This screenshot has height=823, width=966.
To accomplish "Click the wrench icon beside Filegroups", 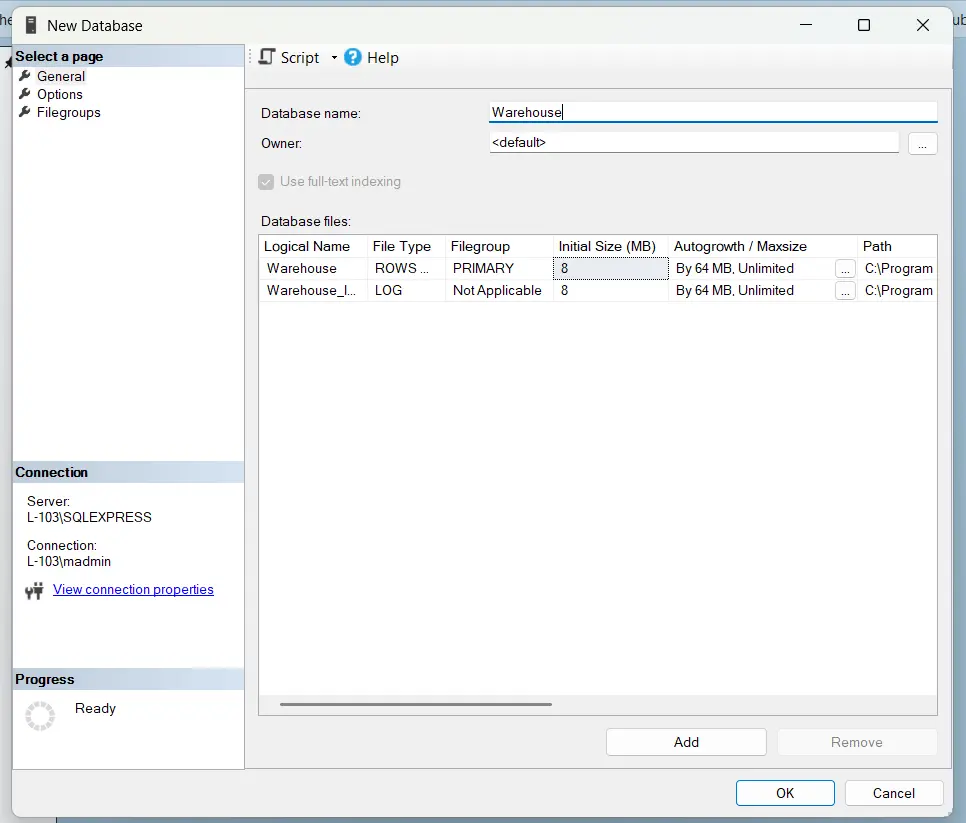I will coord(24,112).
